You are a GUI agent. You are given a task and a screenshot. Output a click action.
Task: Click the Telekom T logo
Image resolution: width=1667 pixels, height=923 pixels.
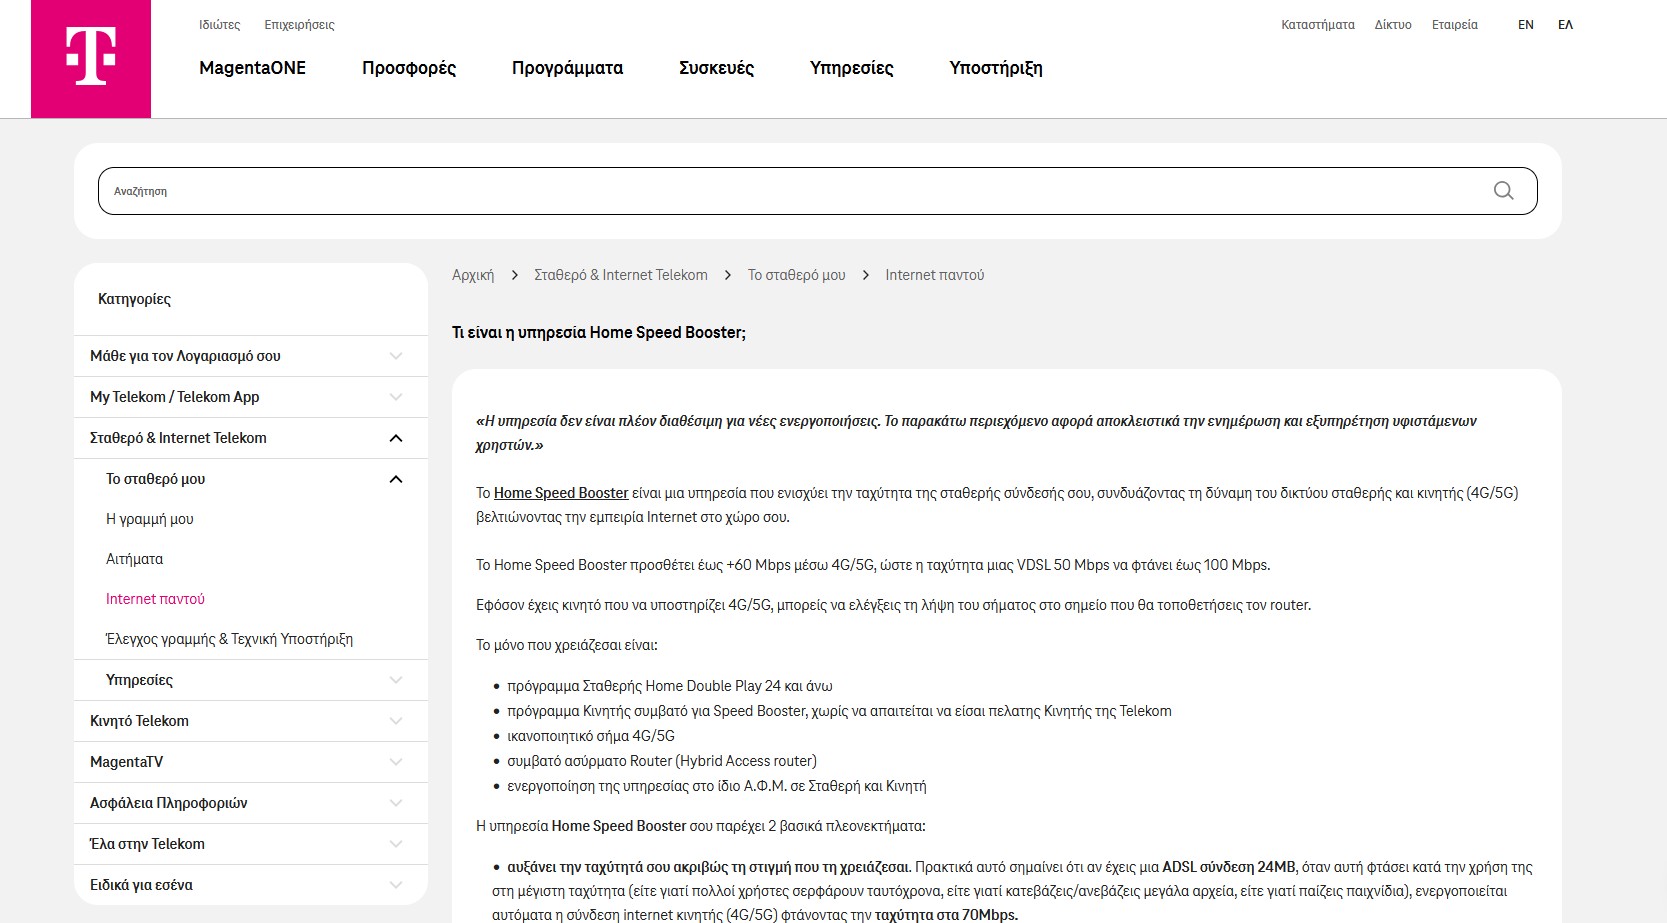click(x=91, y=58)
